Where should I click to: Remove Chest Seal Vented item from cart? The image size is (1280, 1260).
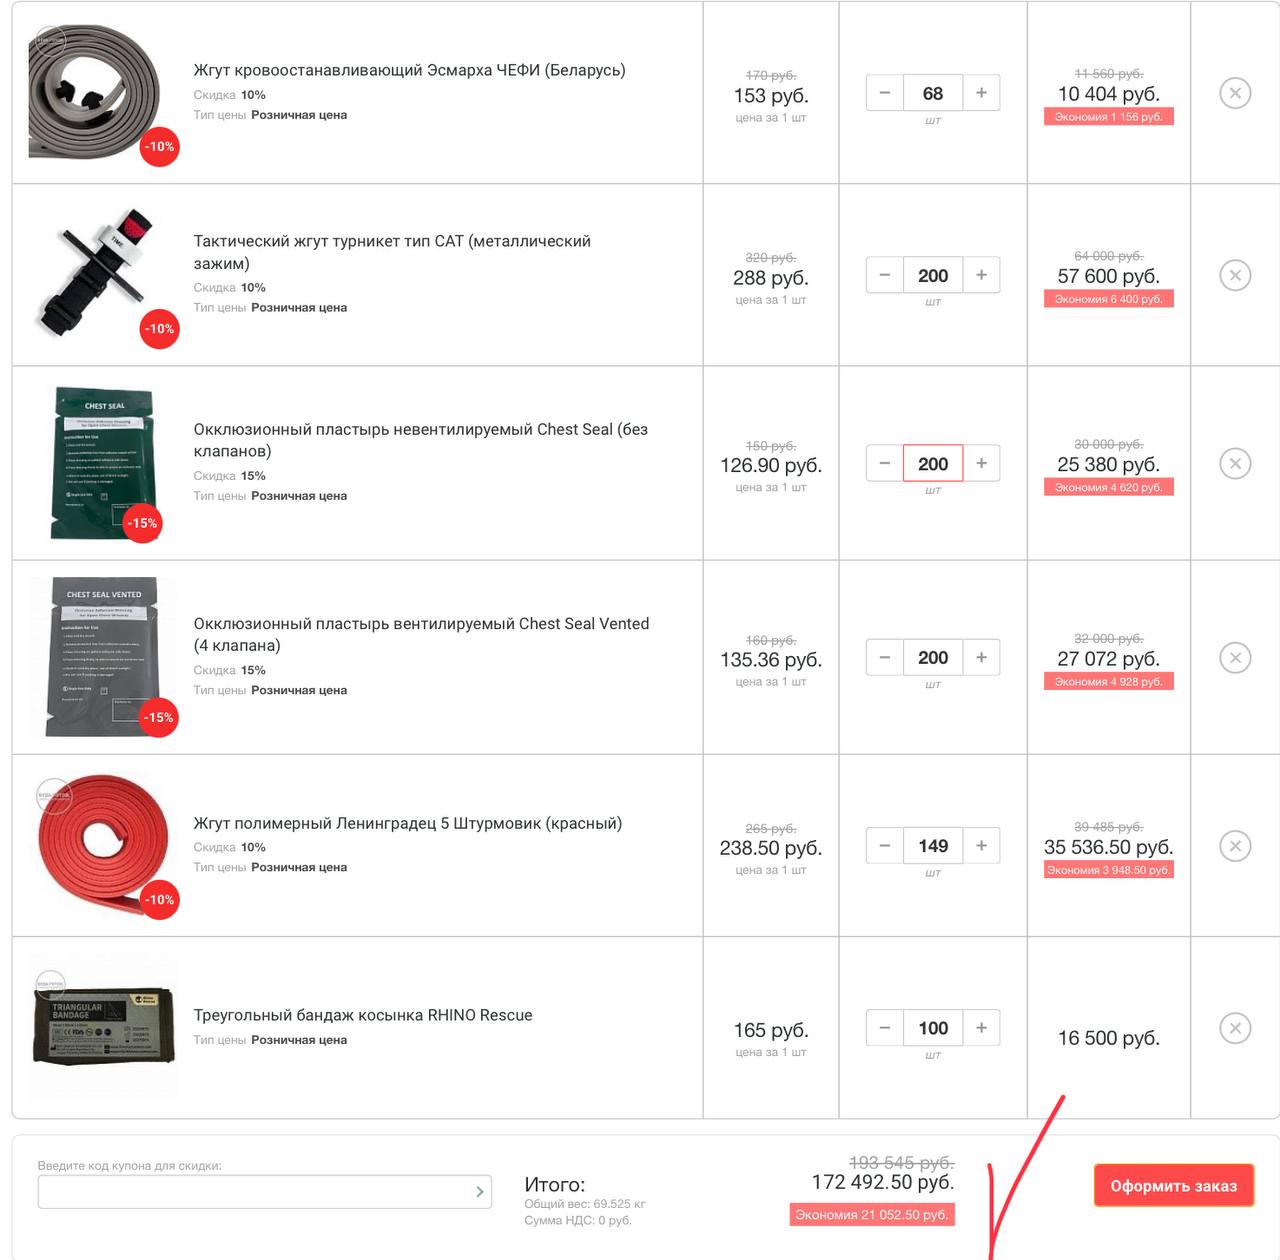pyautogui.click(x=1235, y=657)
